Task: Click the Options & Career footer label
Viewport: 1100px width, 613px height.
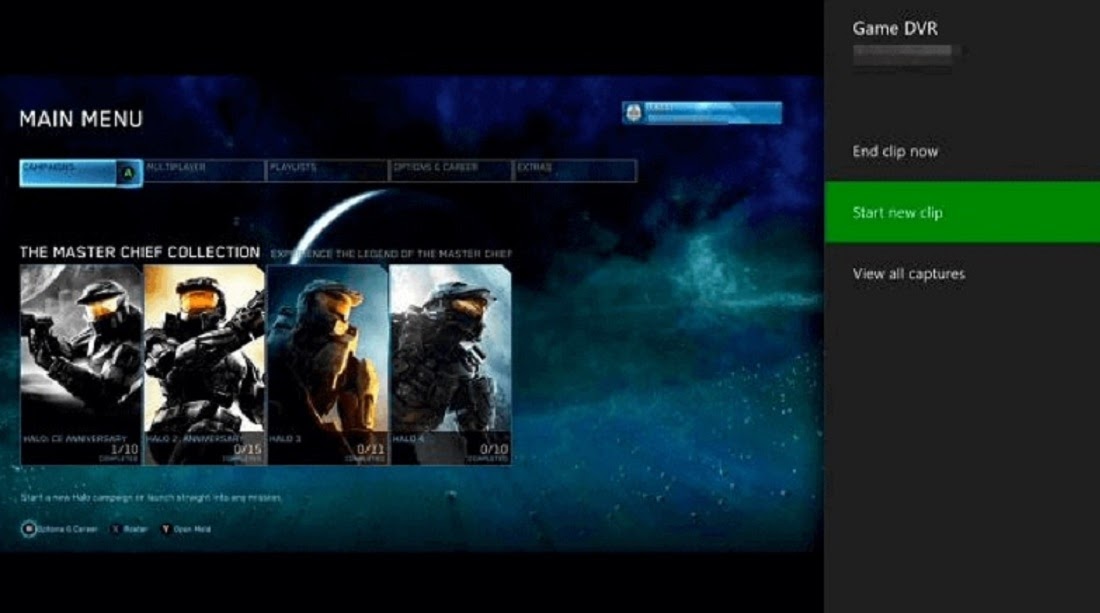Action: (x=67, y=529)
